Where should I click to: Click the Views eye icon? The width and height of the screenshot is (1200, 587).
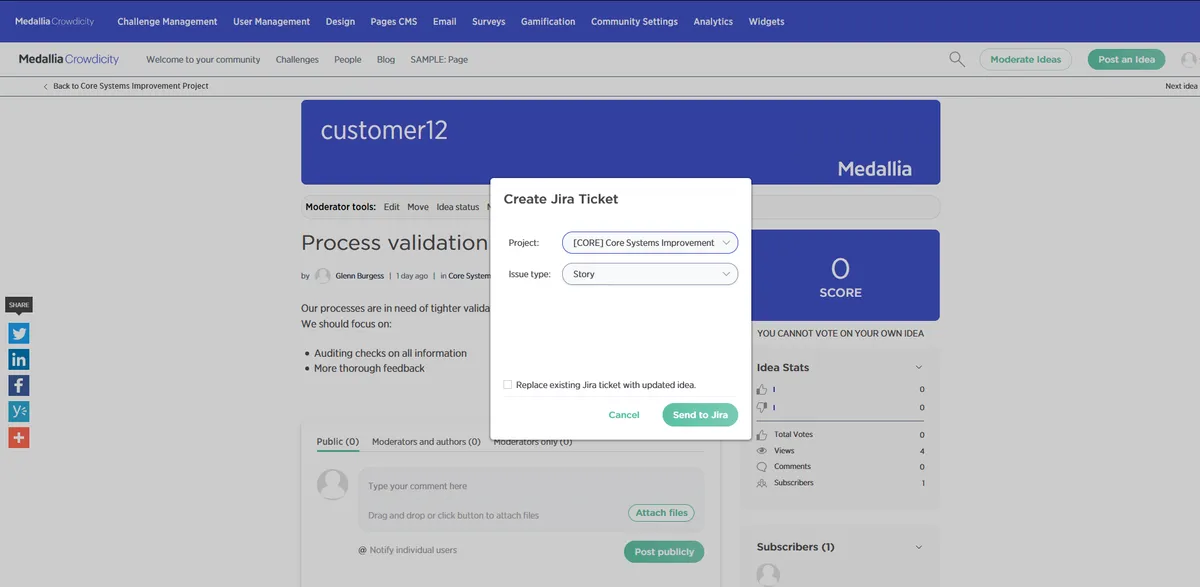(x=762, y=451)
